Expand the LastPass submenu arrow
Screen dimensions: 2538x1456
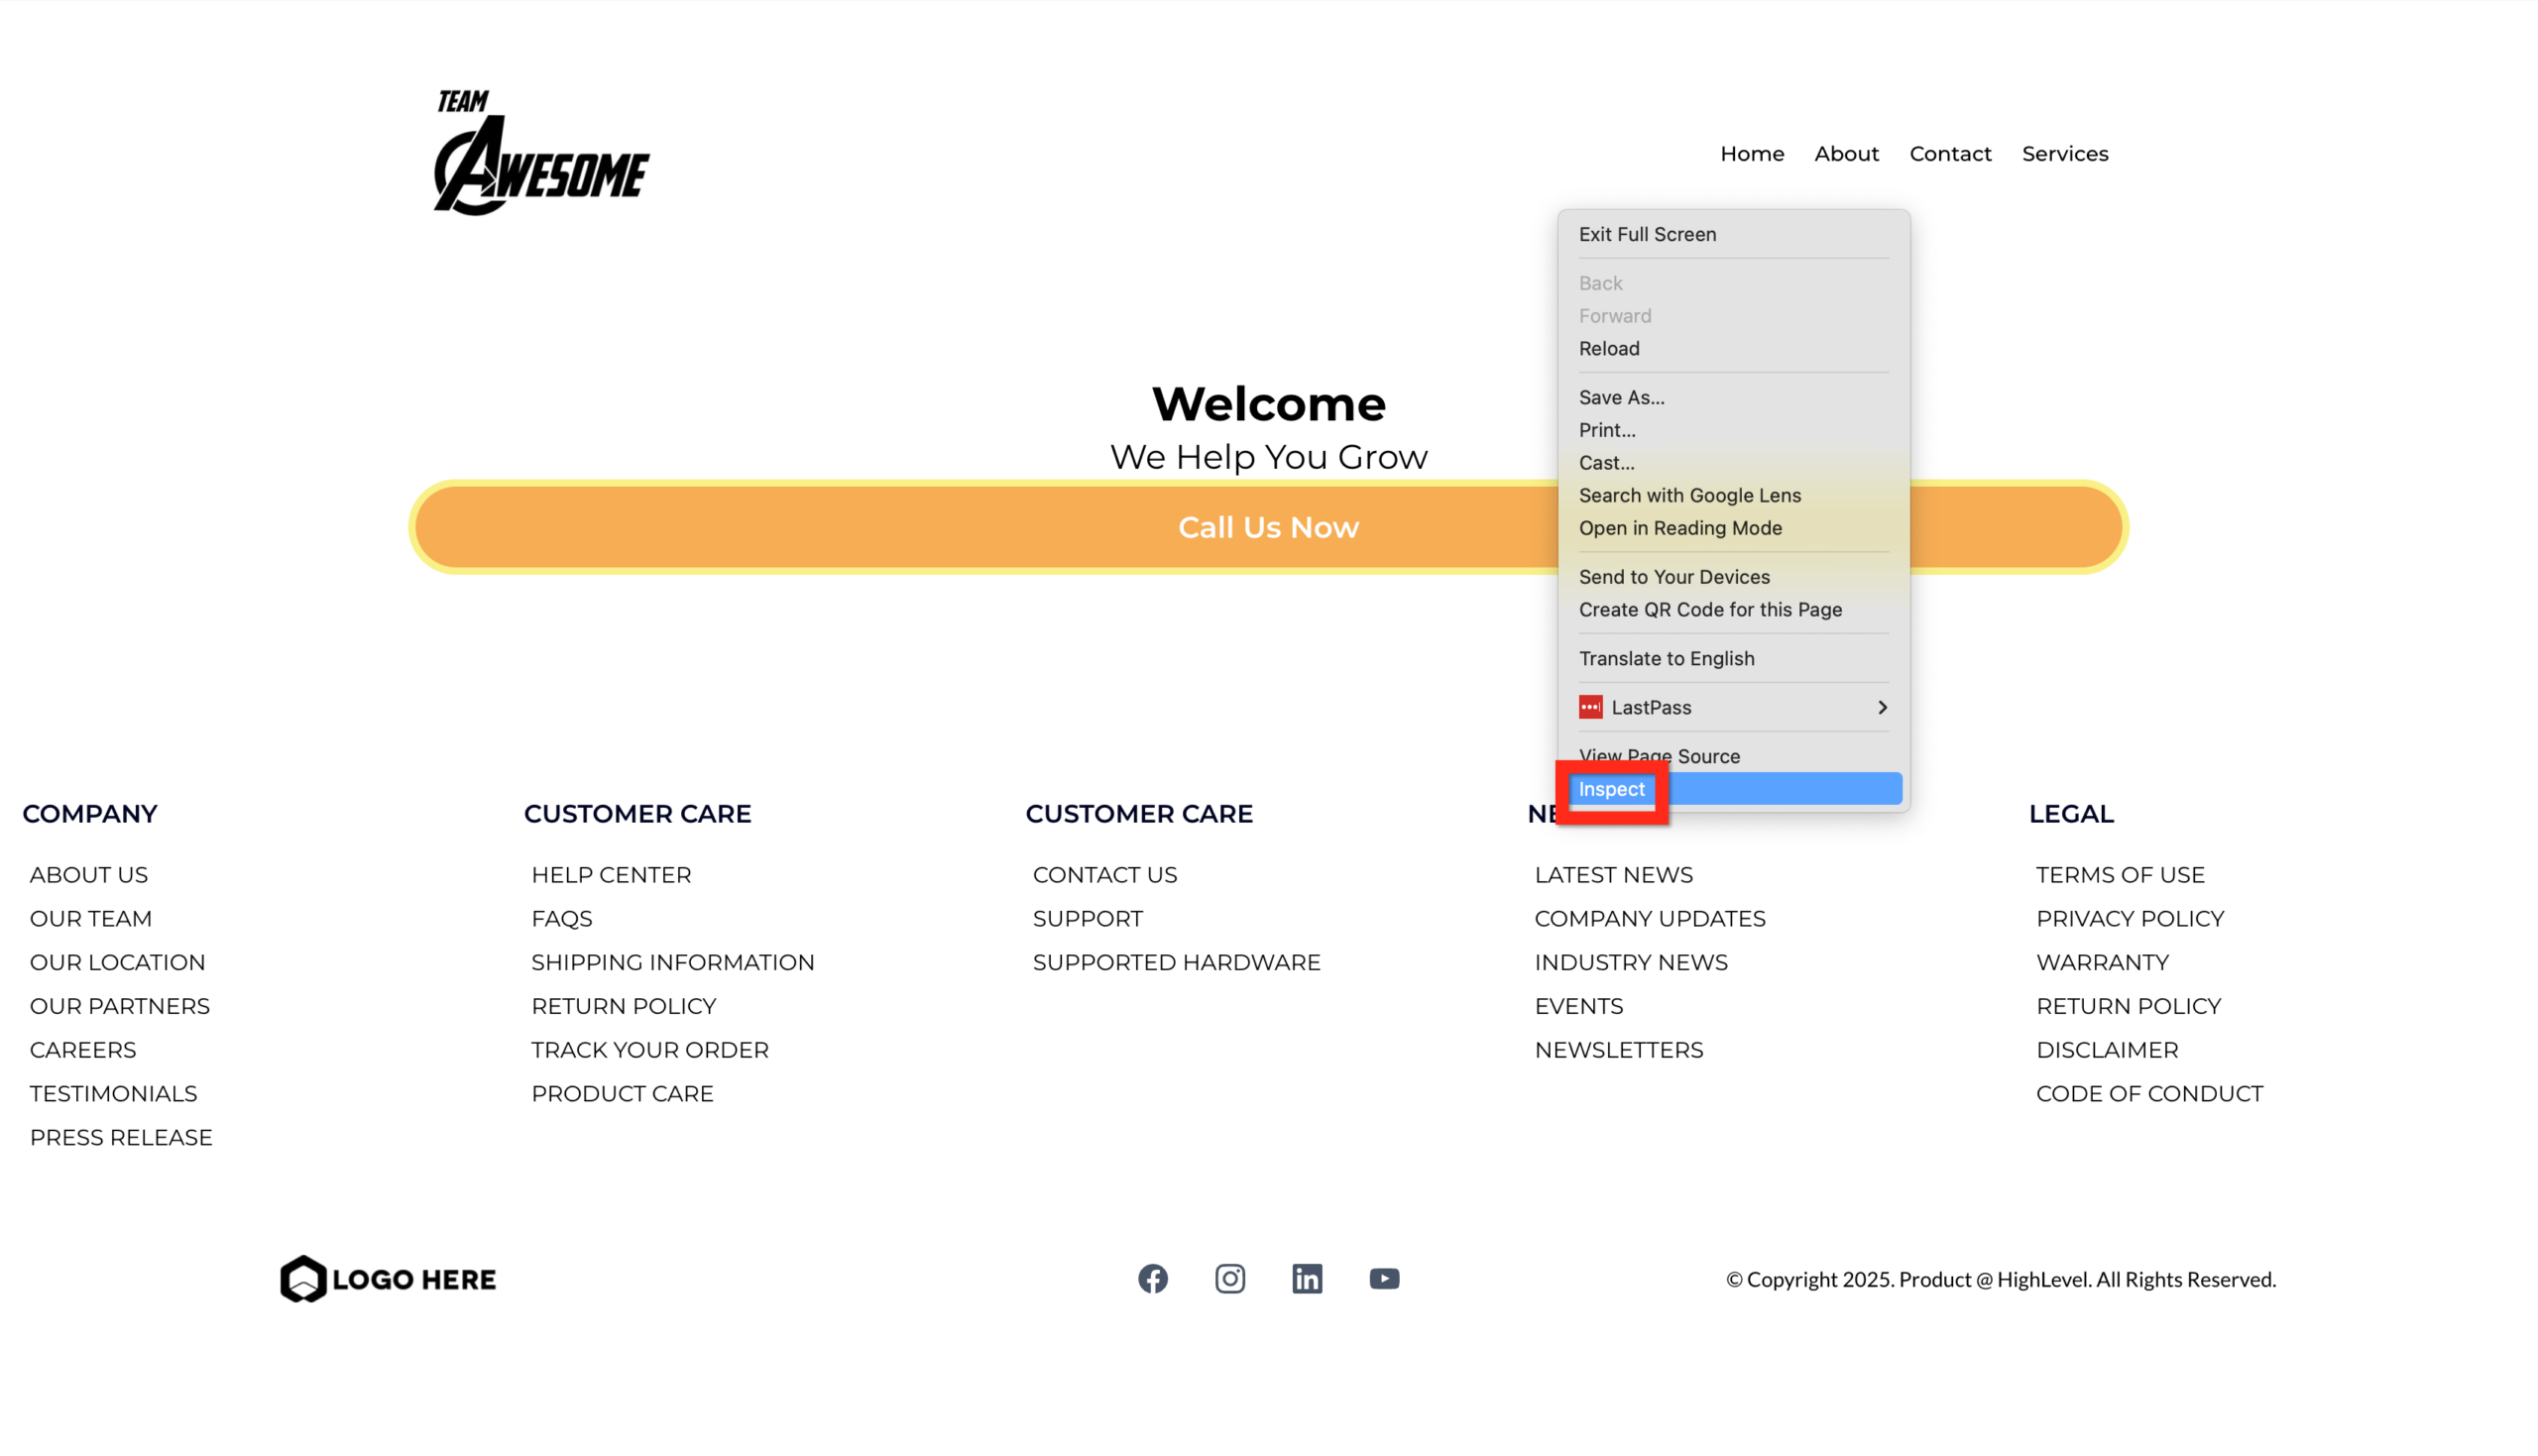[x=1883, y=707]
